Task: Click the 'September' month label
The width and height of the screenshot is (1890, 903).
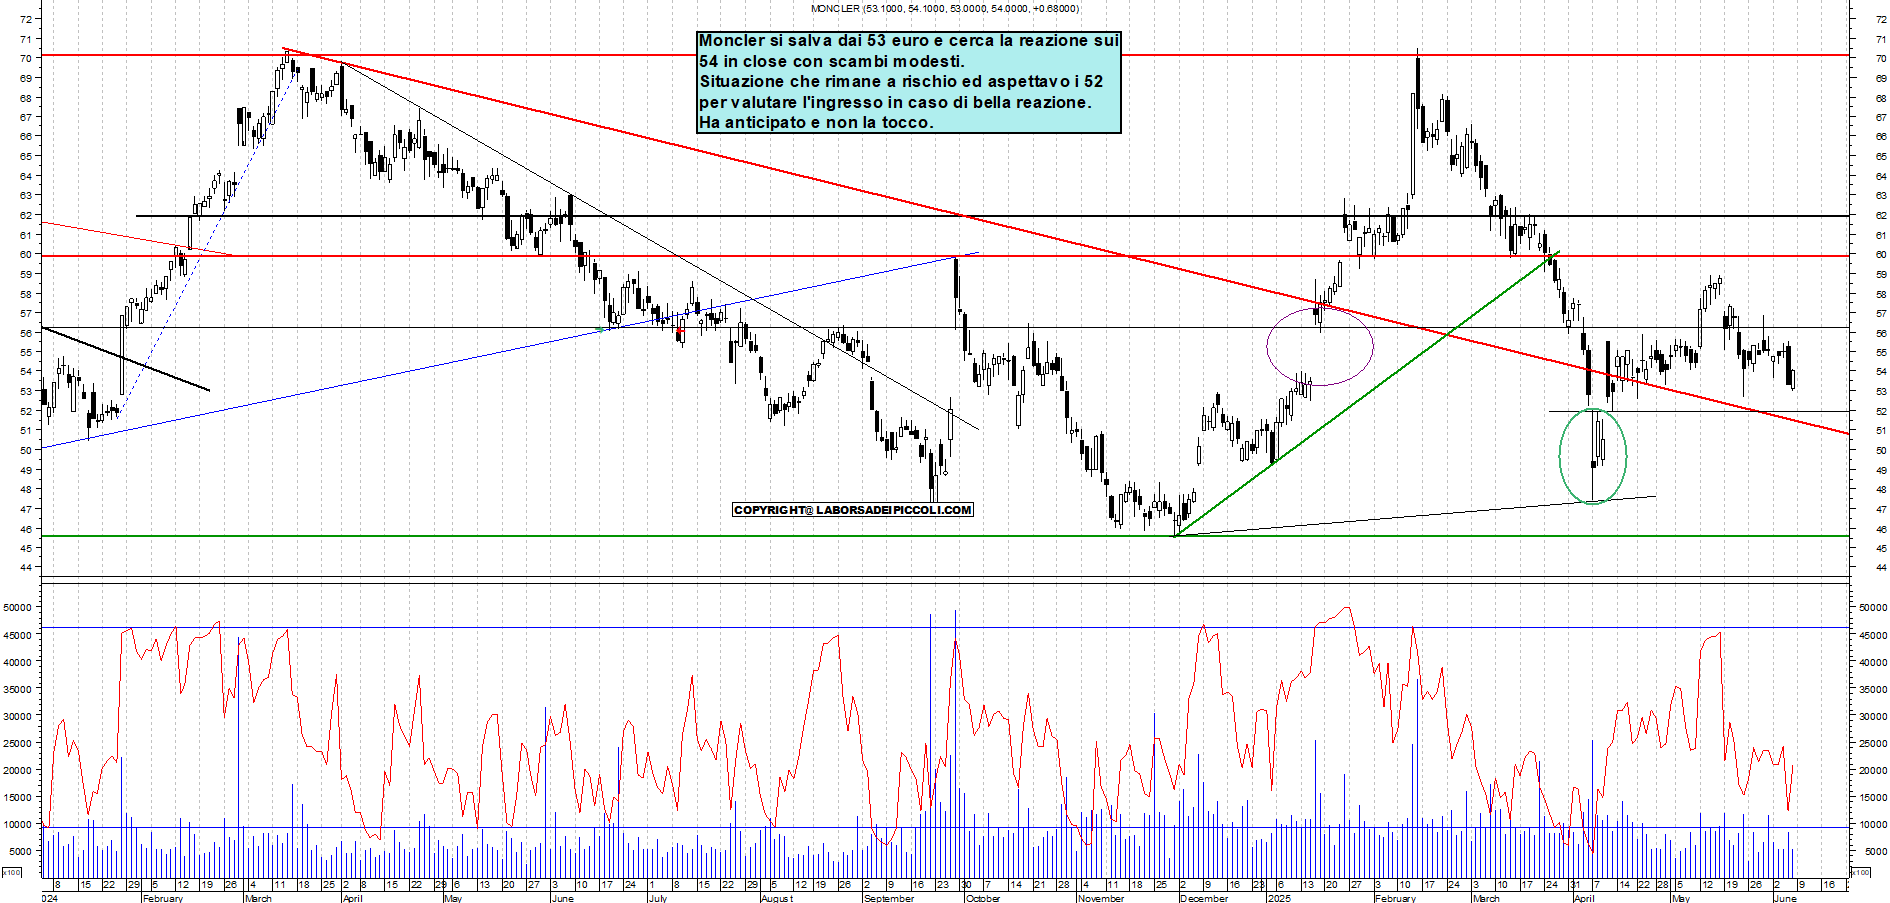Action: pyautogui.click(x=889, y=898)
